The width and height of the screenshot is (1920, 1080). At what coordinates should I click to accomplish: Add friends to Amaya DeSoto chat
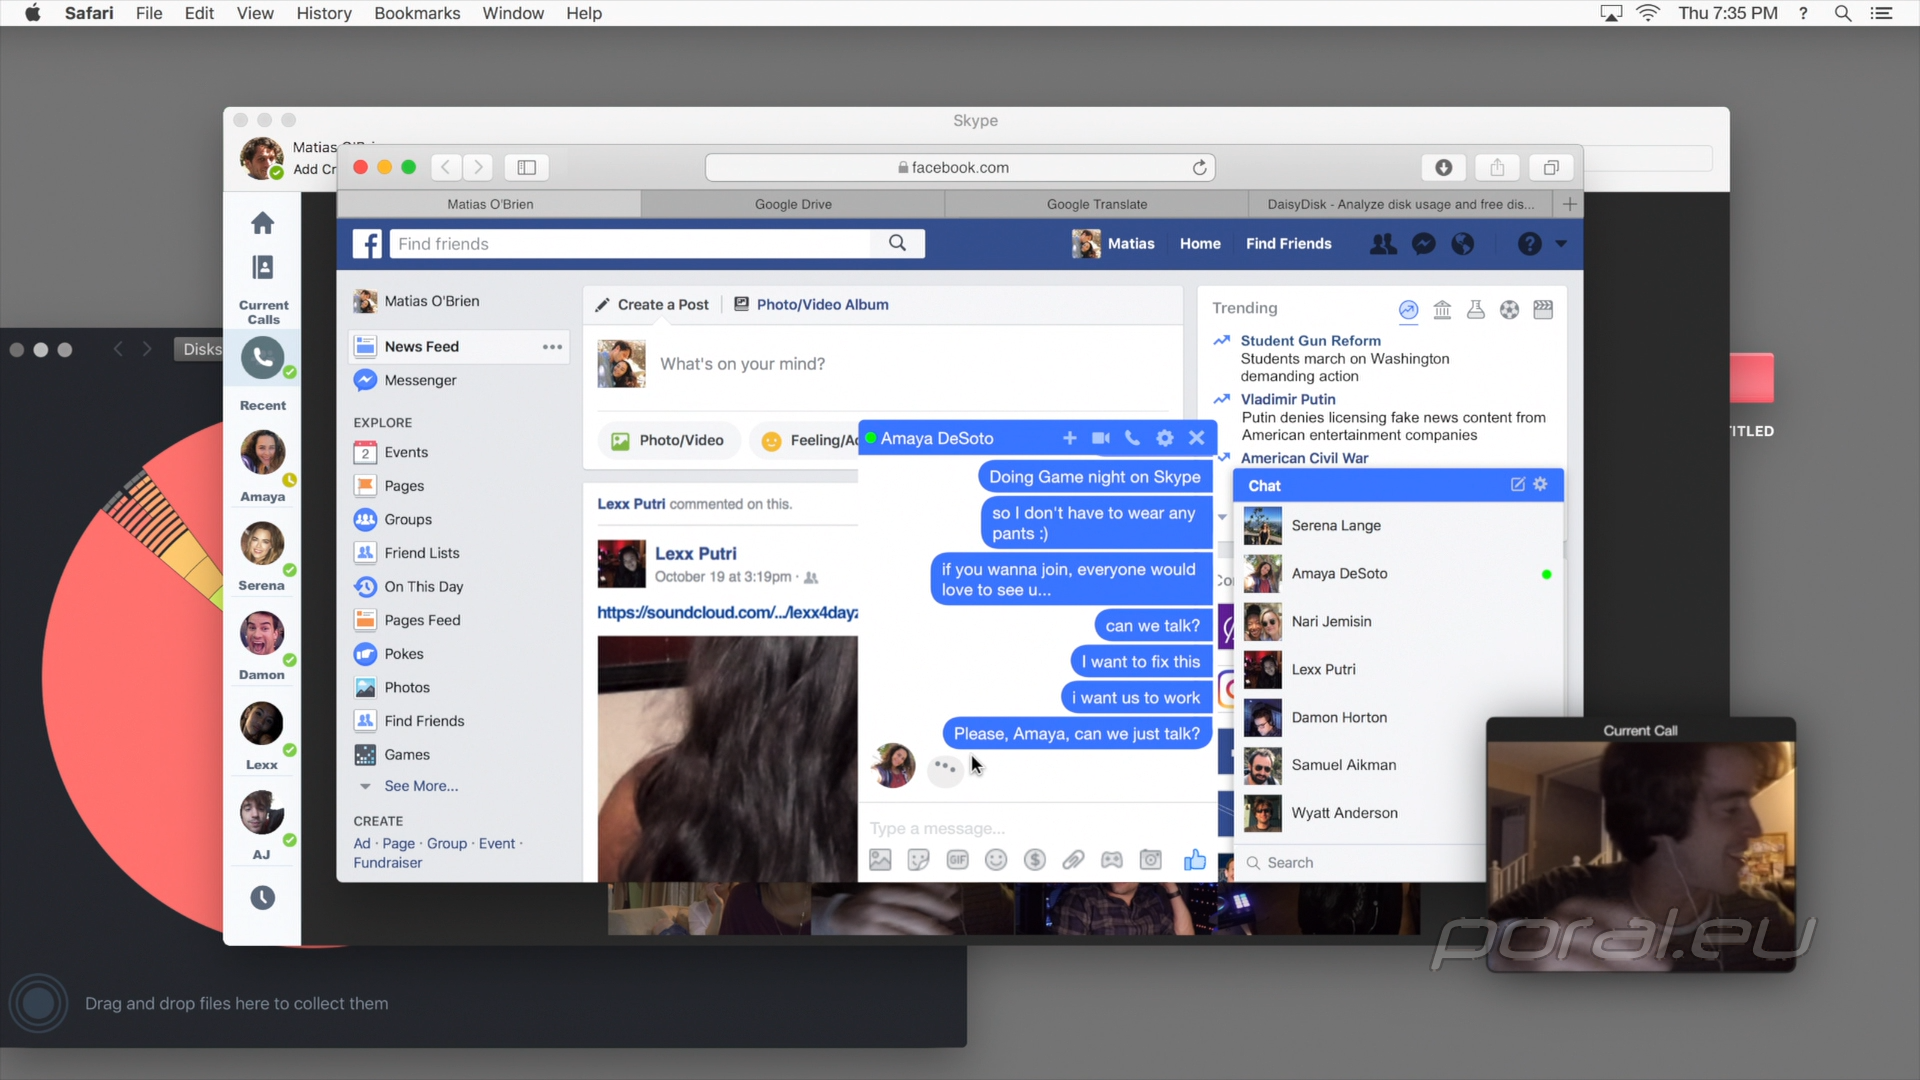1069,438
